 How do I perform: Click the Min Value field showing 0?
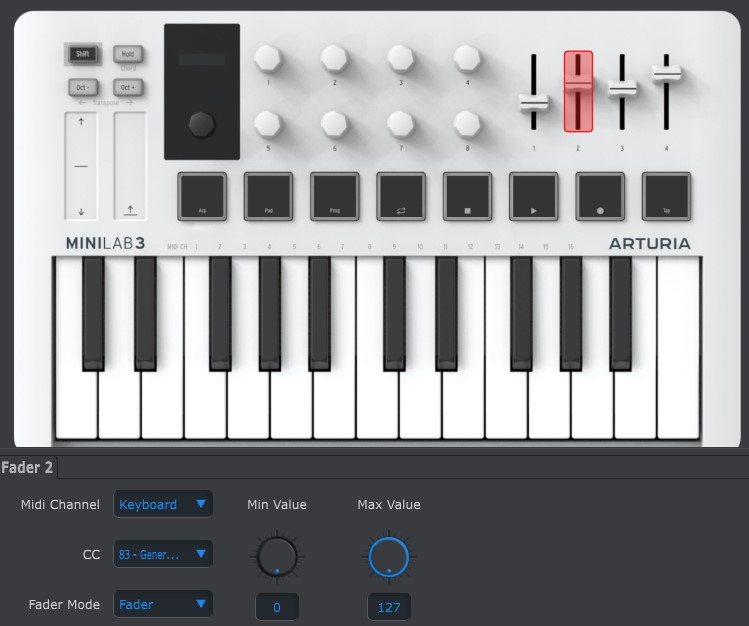(277, 607)
